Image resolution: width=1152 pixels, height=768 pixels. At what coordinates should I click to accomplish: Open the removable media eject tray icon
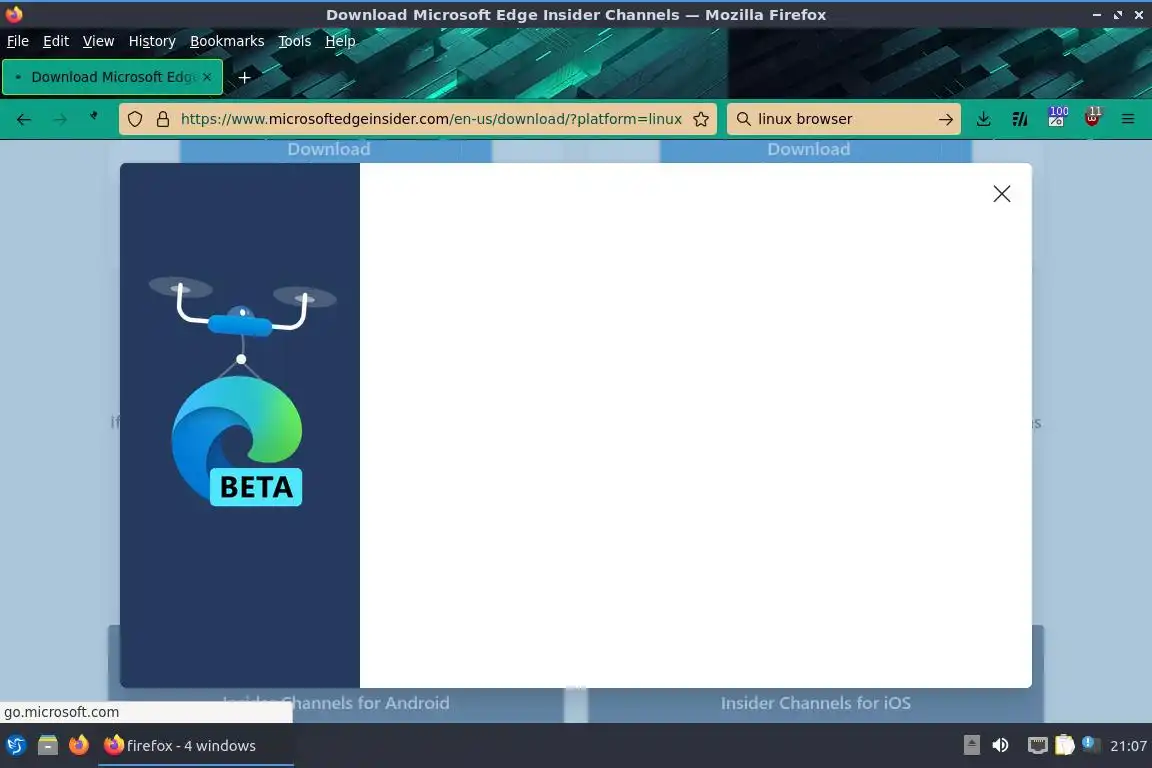coord(971,745)
